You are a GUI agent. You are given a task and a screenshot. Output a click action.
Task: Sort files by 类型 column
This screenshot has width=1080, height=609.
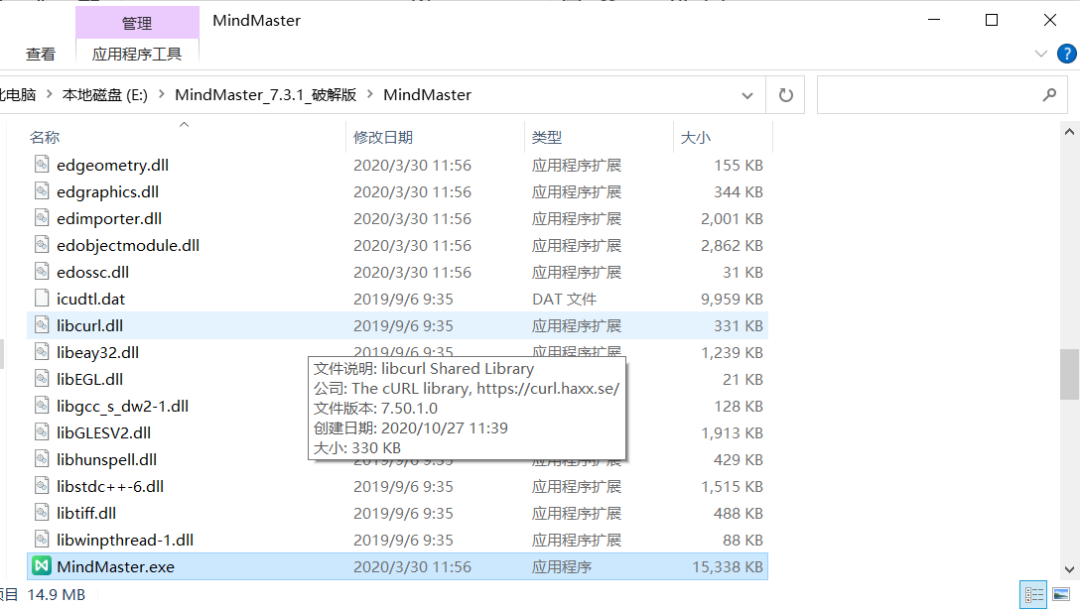pyautogui.click(x=547, y=137)
